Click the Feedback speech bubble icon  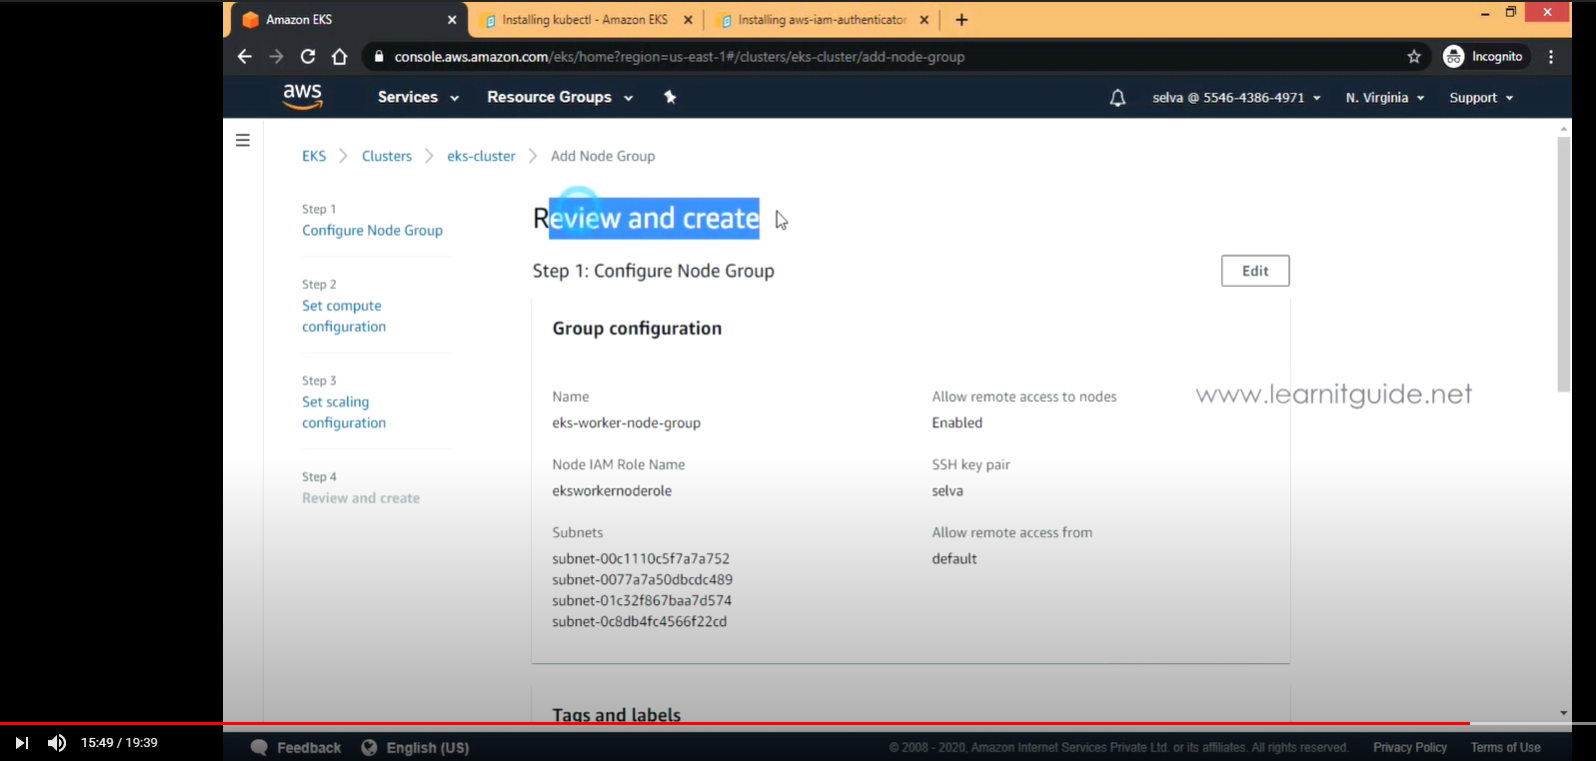pos(259,748)
